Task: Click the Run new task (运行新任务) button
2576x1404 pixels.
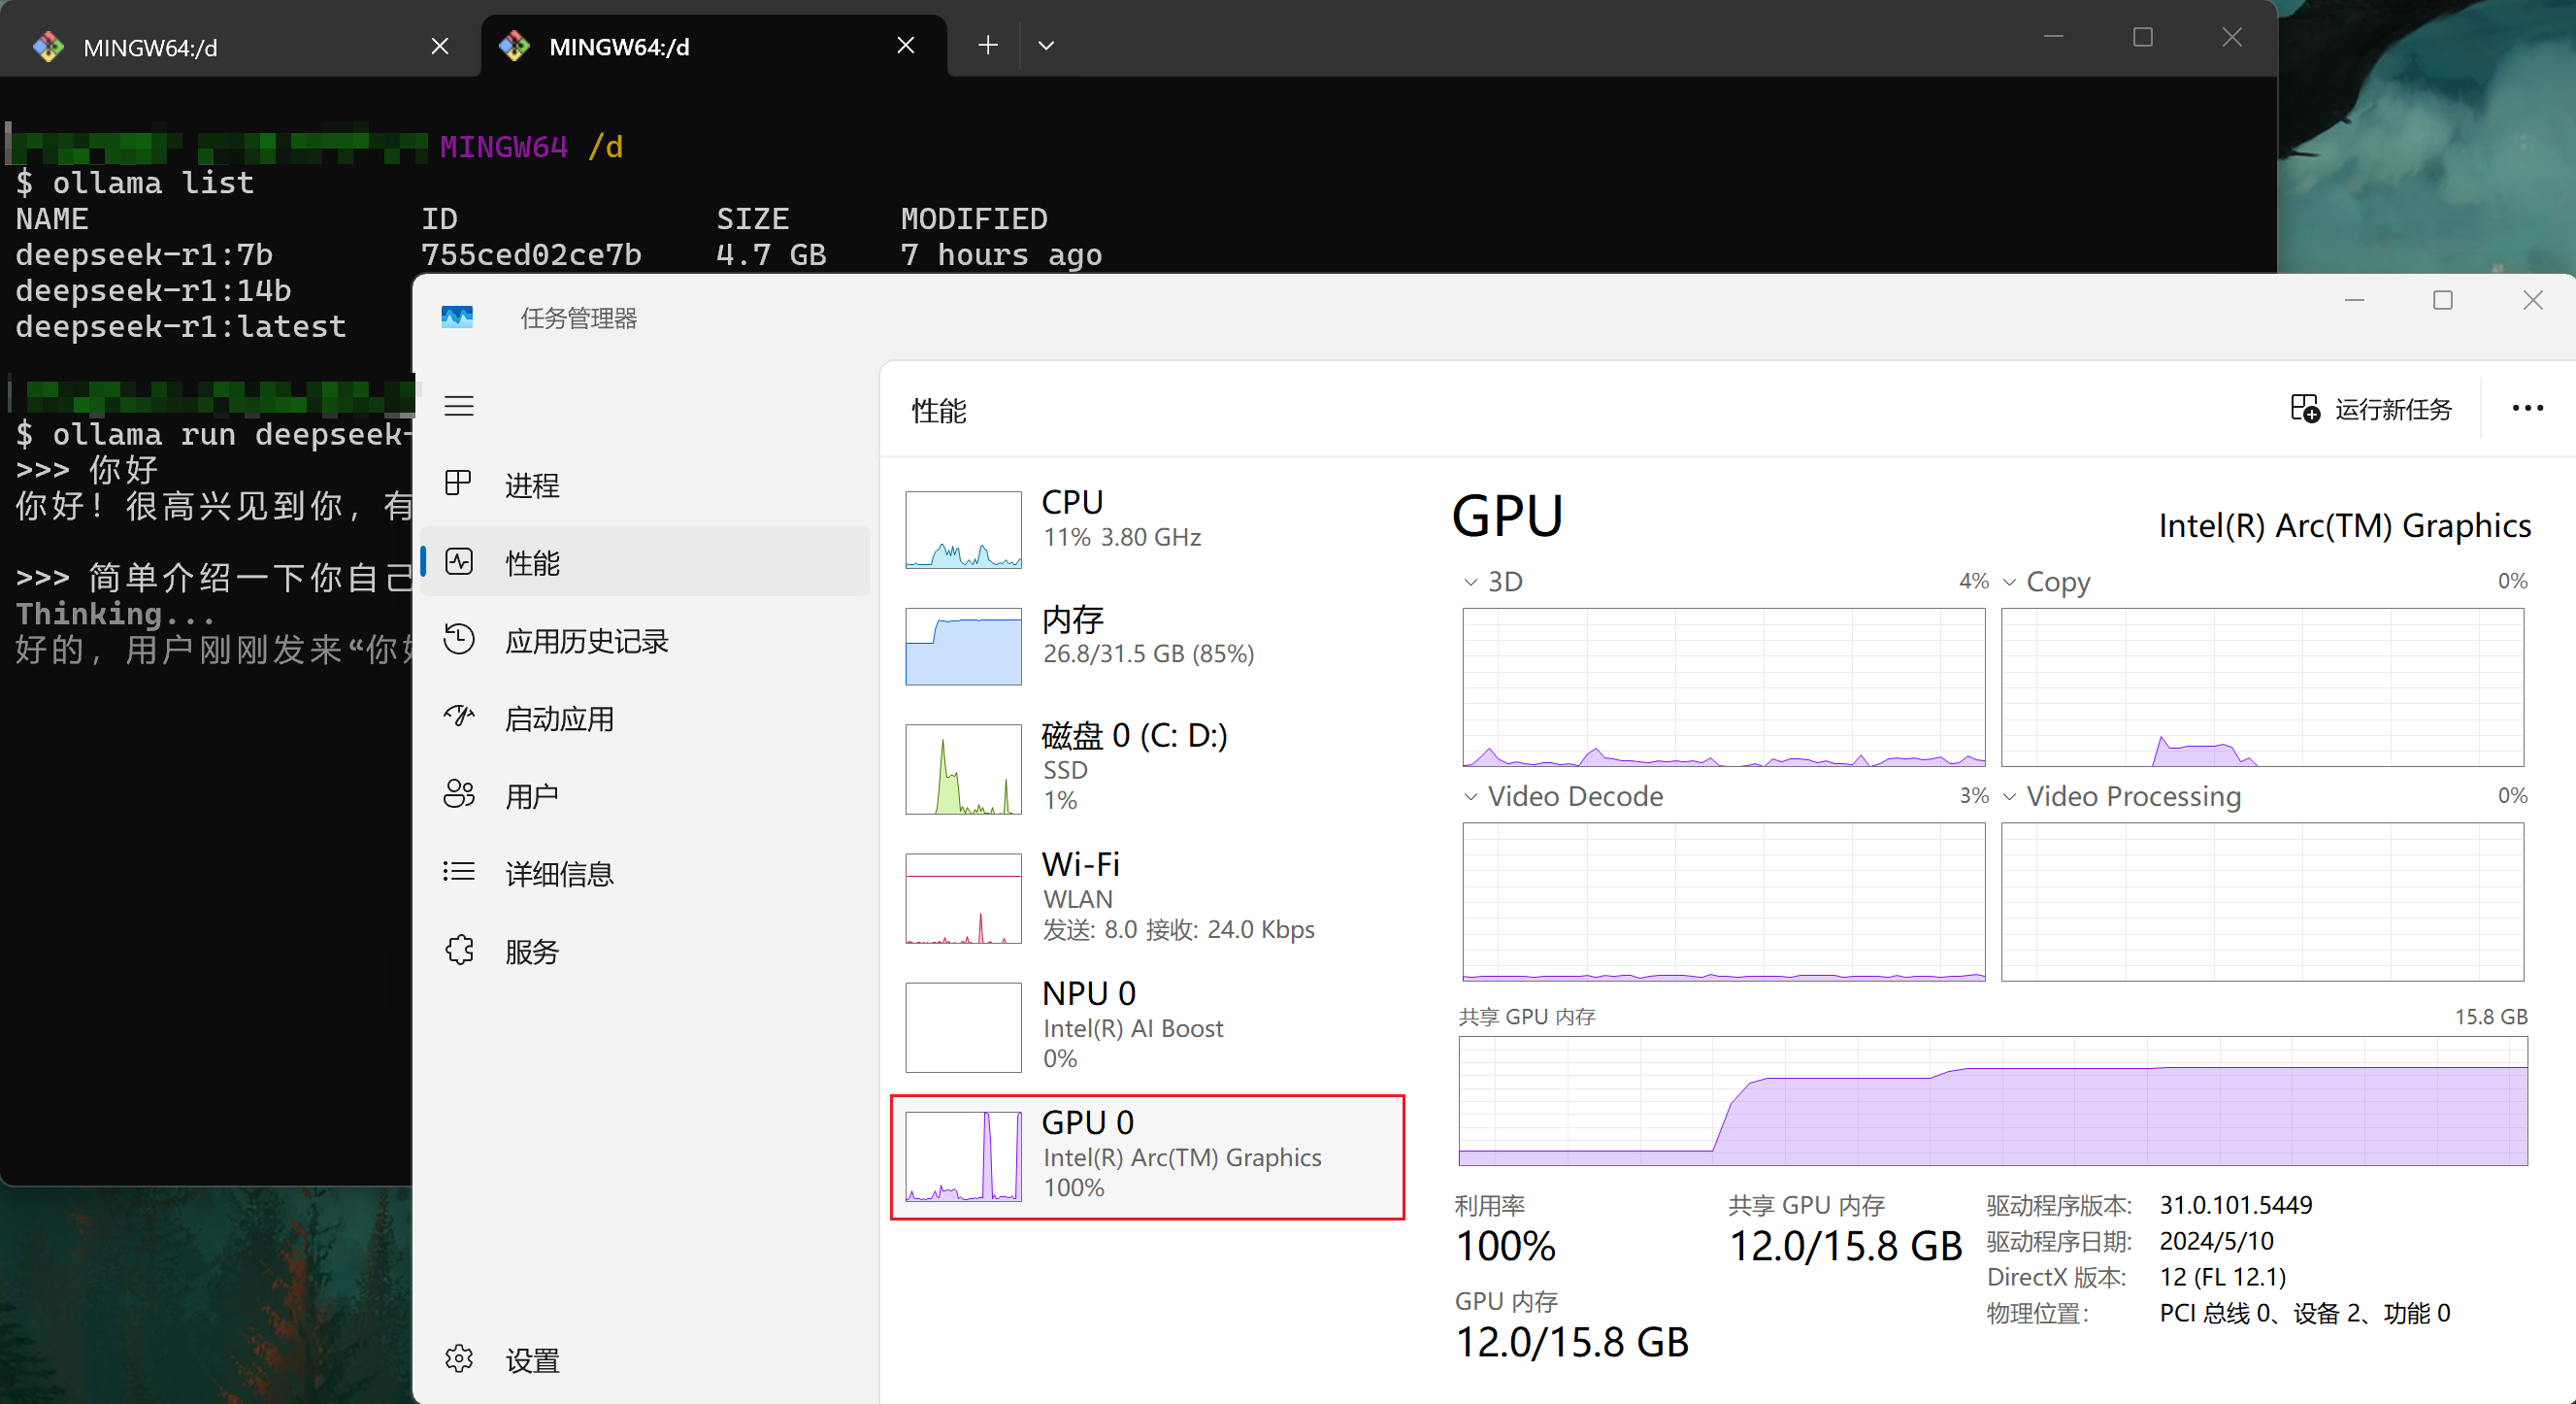Action: pos(2371,409)
